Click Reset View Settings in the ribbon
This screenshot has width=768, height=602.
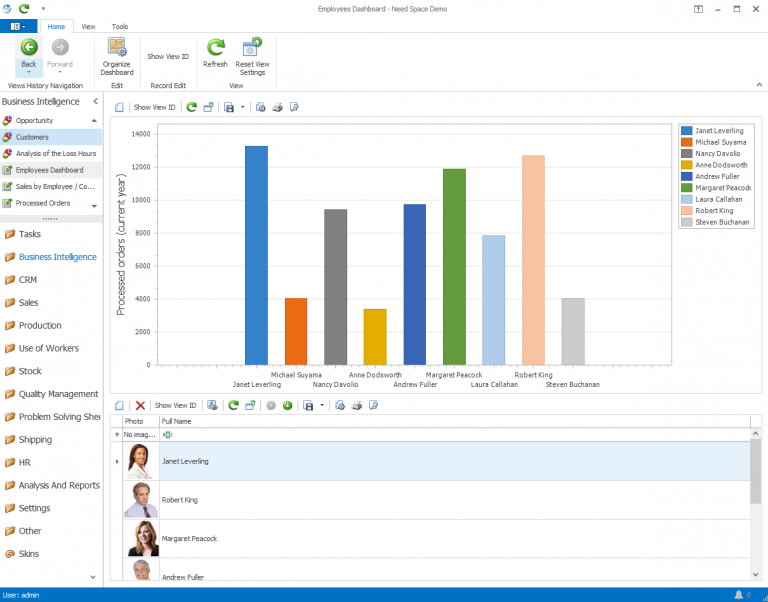coord(251,48)
